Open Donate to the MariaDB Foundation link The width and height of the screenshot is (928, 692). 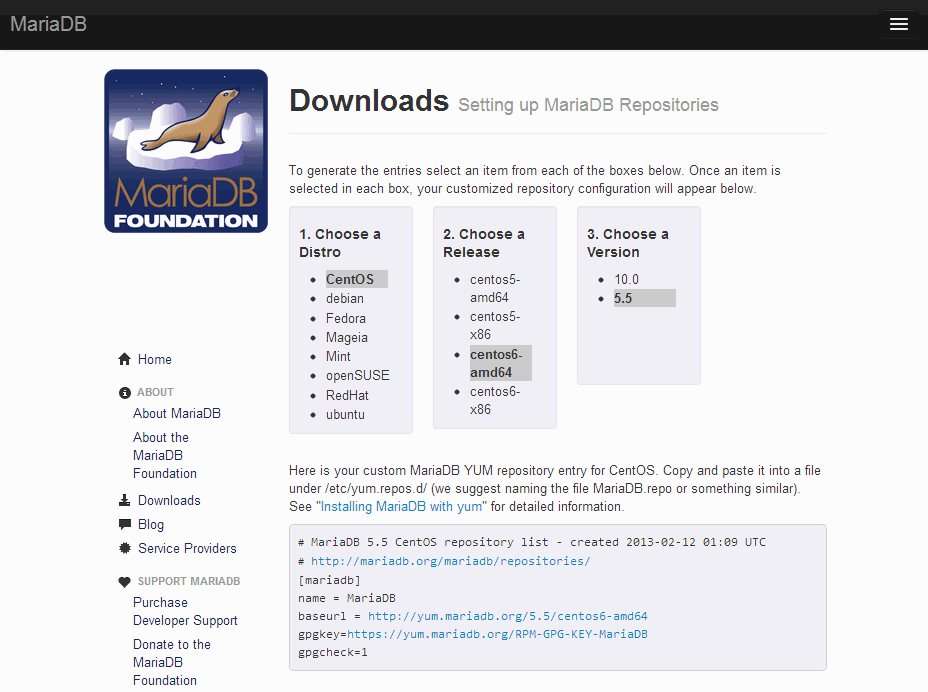click(172, 662)
